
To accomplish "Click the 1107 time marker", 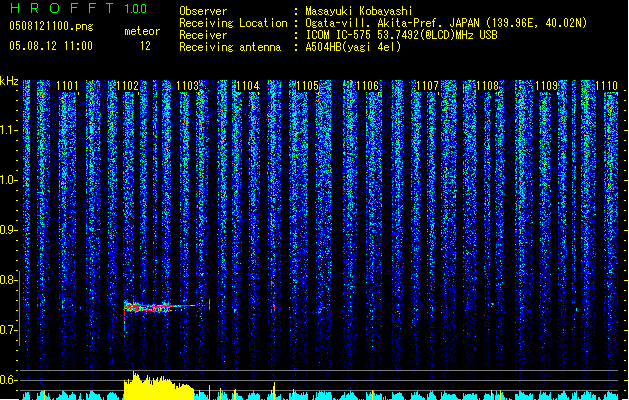I will tap(427, 86).
